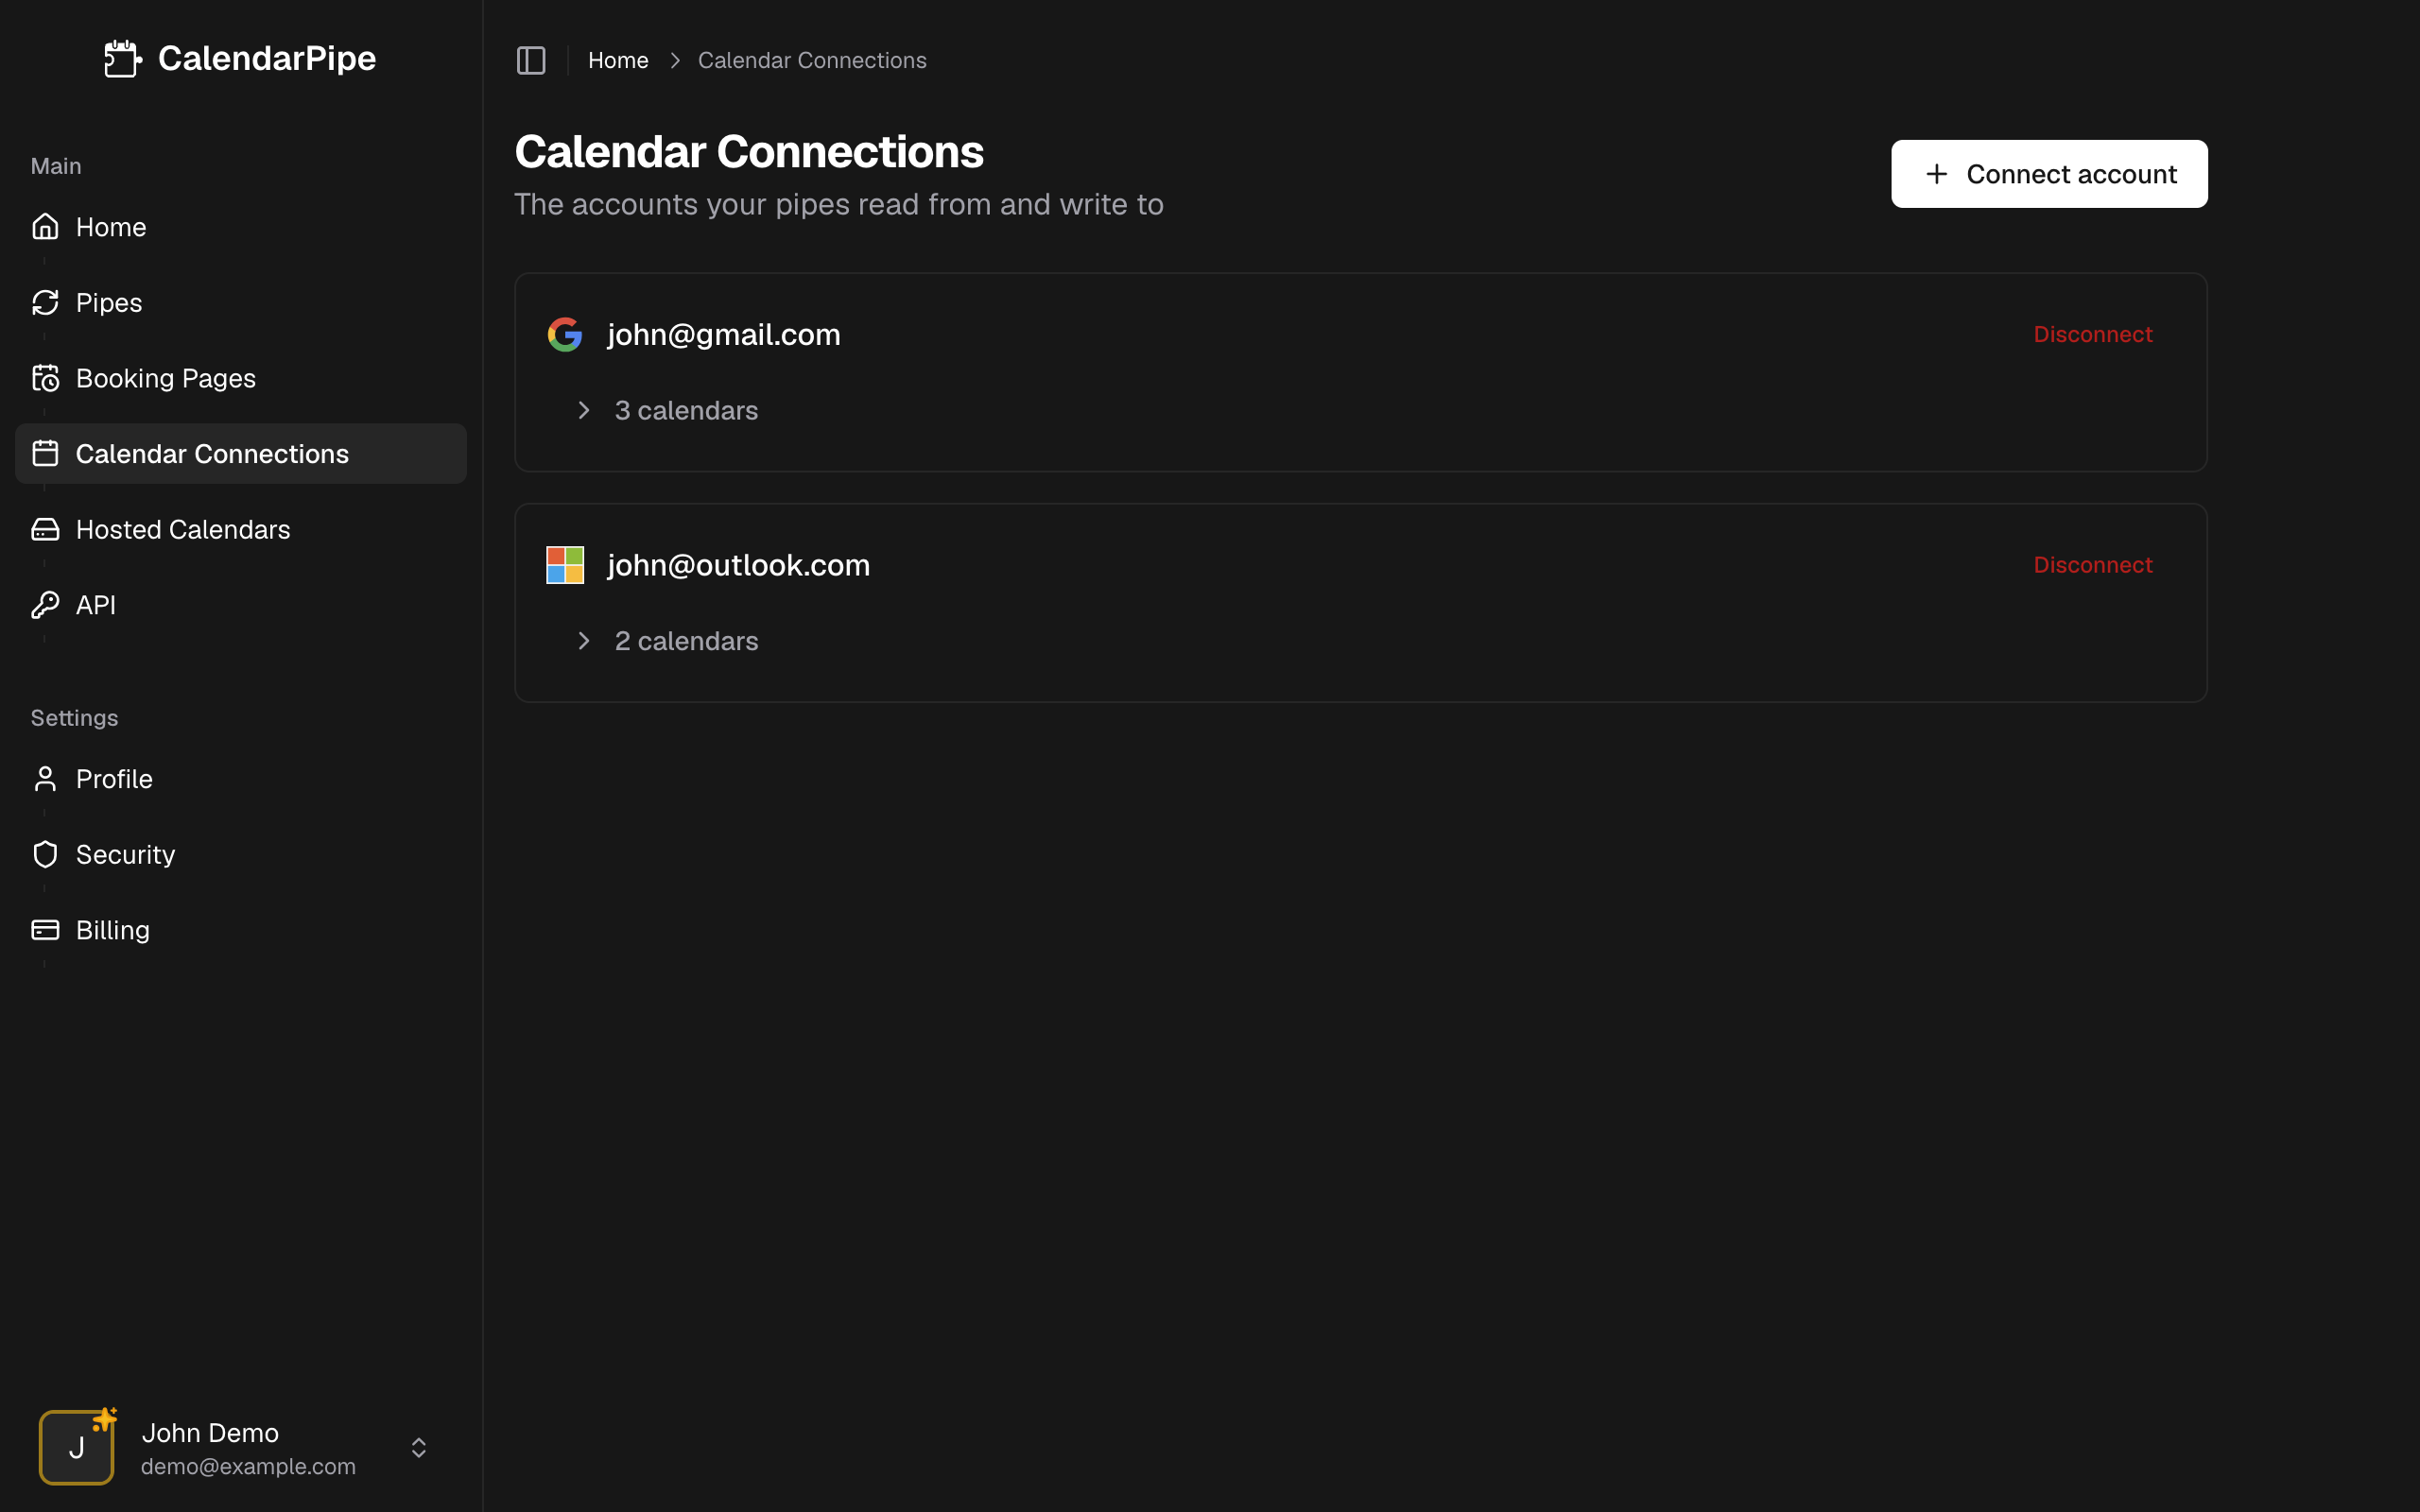Open the Profile settings item
The width and height of the screenshot is (2420, 1512).
pyautogui.click(x=240, y=779)
